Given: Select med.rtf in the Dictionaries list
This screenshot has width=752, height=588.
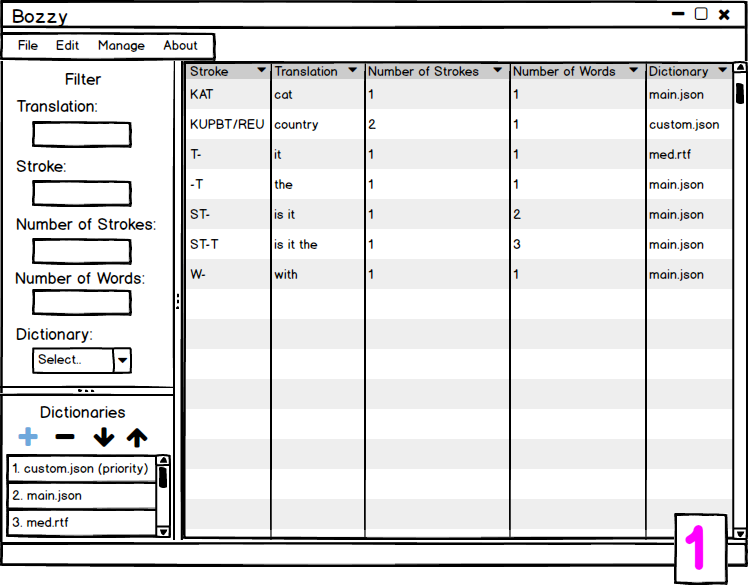Looking at the screenshot, I should (82, 522).
